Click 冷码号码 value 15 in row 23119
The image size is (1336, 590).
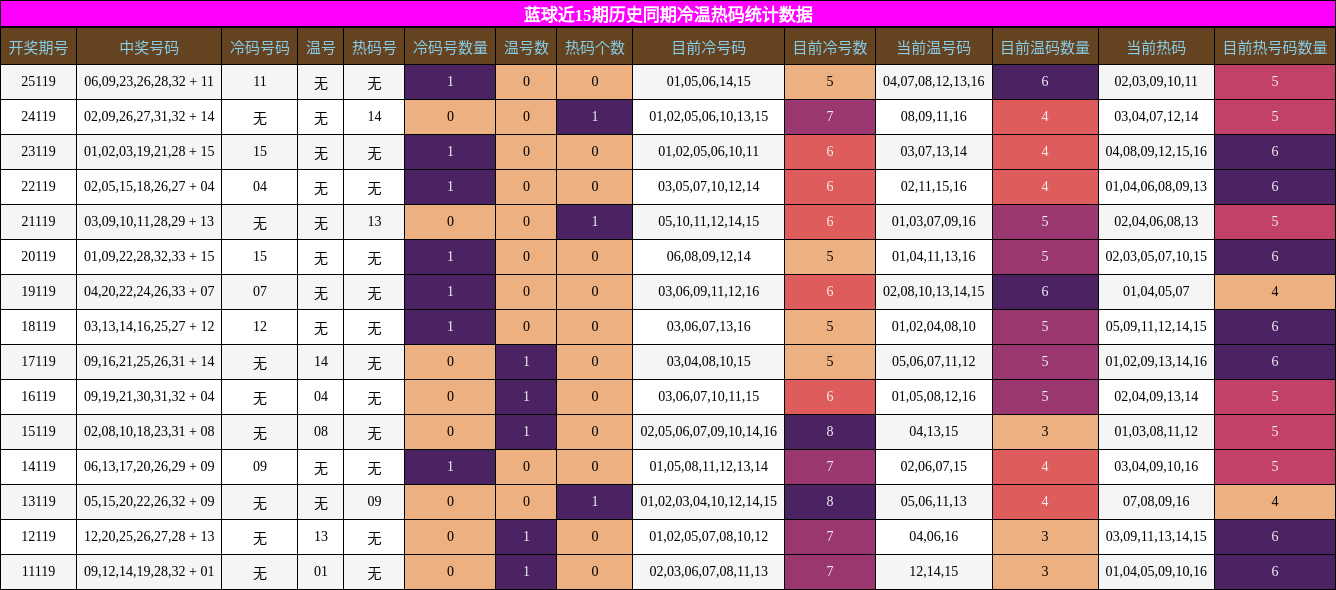(x=260, y=152)
